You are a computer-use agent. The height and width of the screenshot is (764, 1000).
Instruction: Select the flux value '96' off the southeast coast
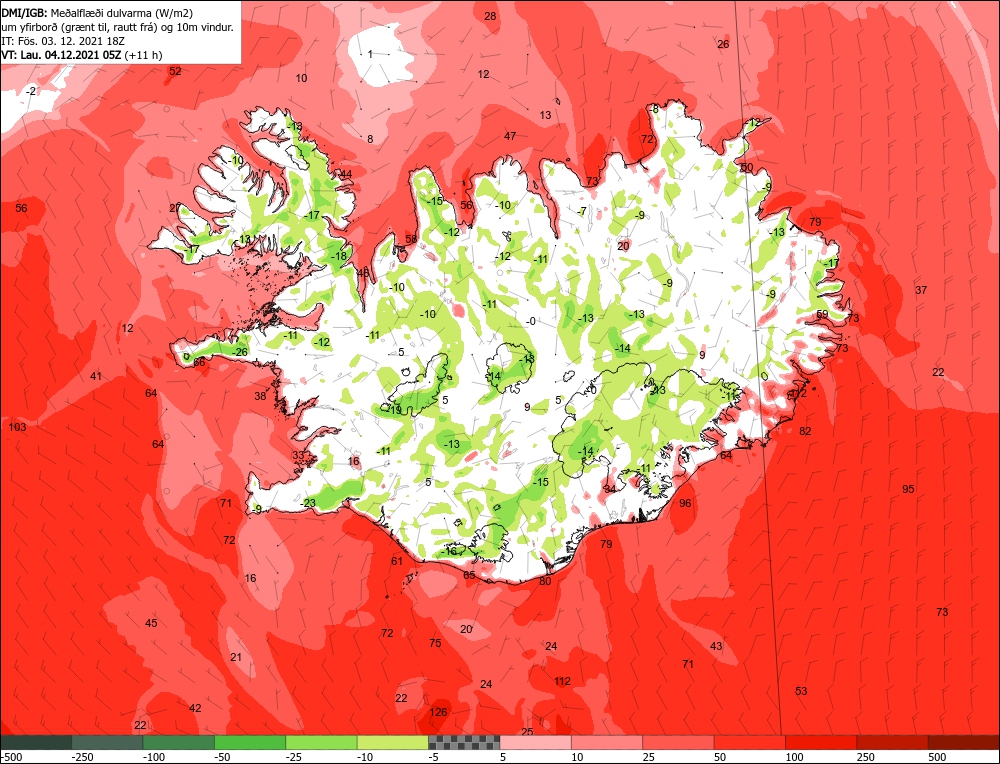pos(685,503)
